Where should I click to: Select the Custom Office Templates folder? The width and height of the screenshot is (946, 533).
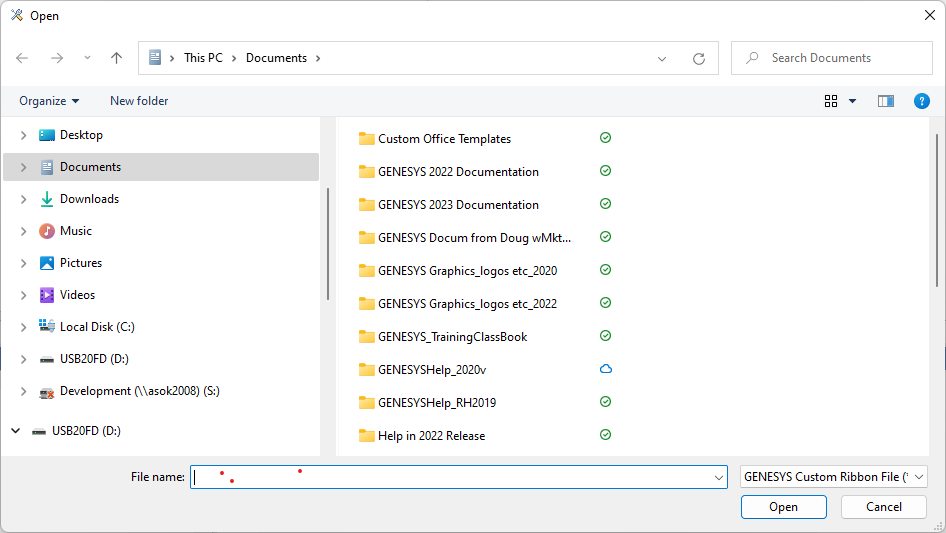(x=444, y=139)
